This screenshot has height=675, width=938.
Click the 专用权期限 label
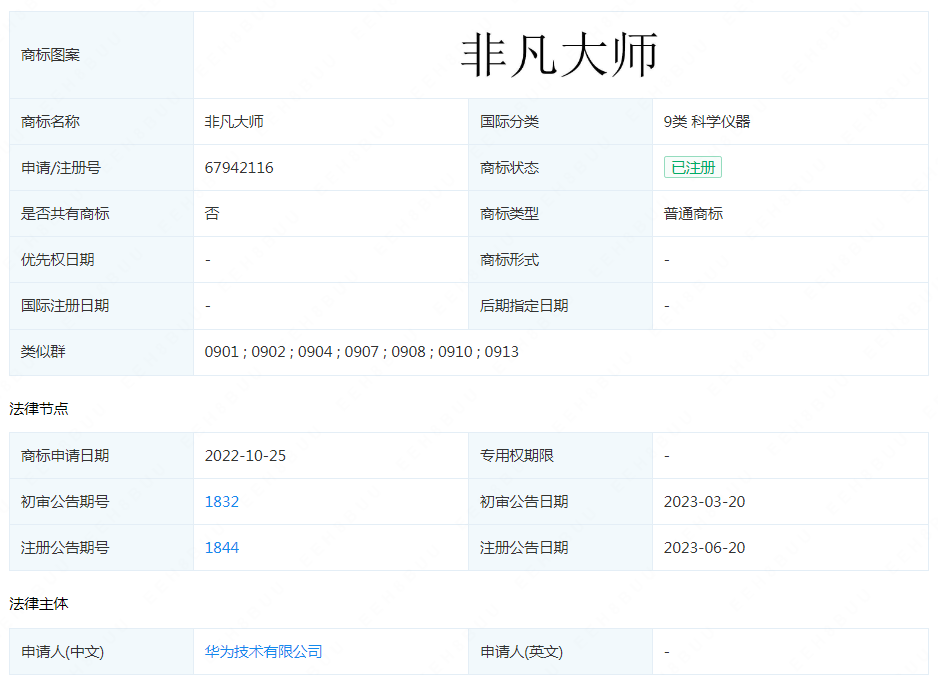coord(516,456)
